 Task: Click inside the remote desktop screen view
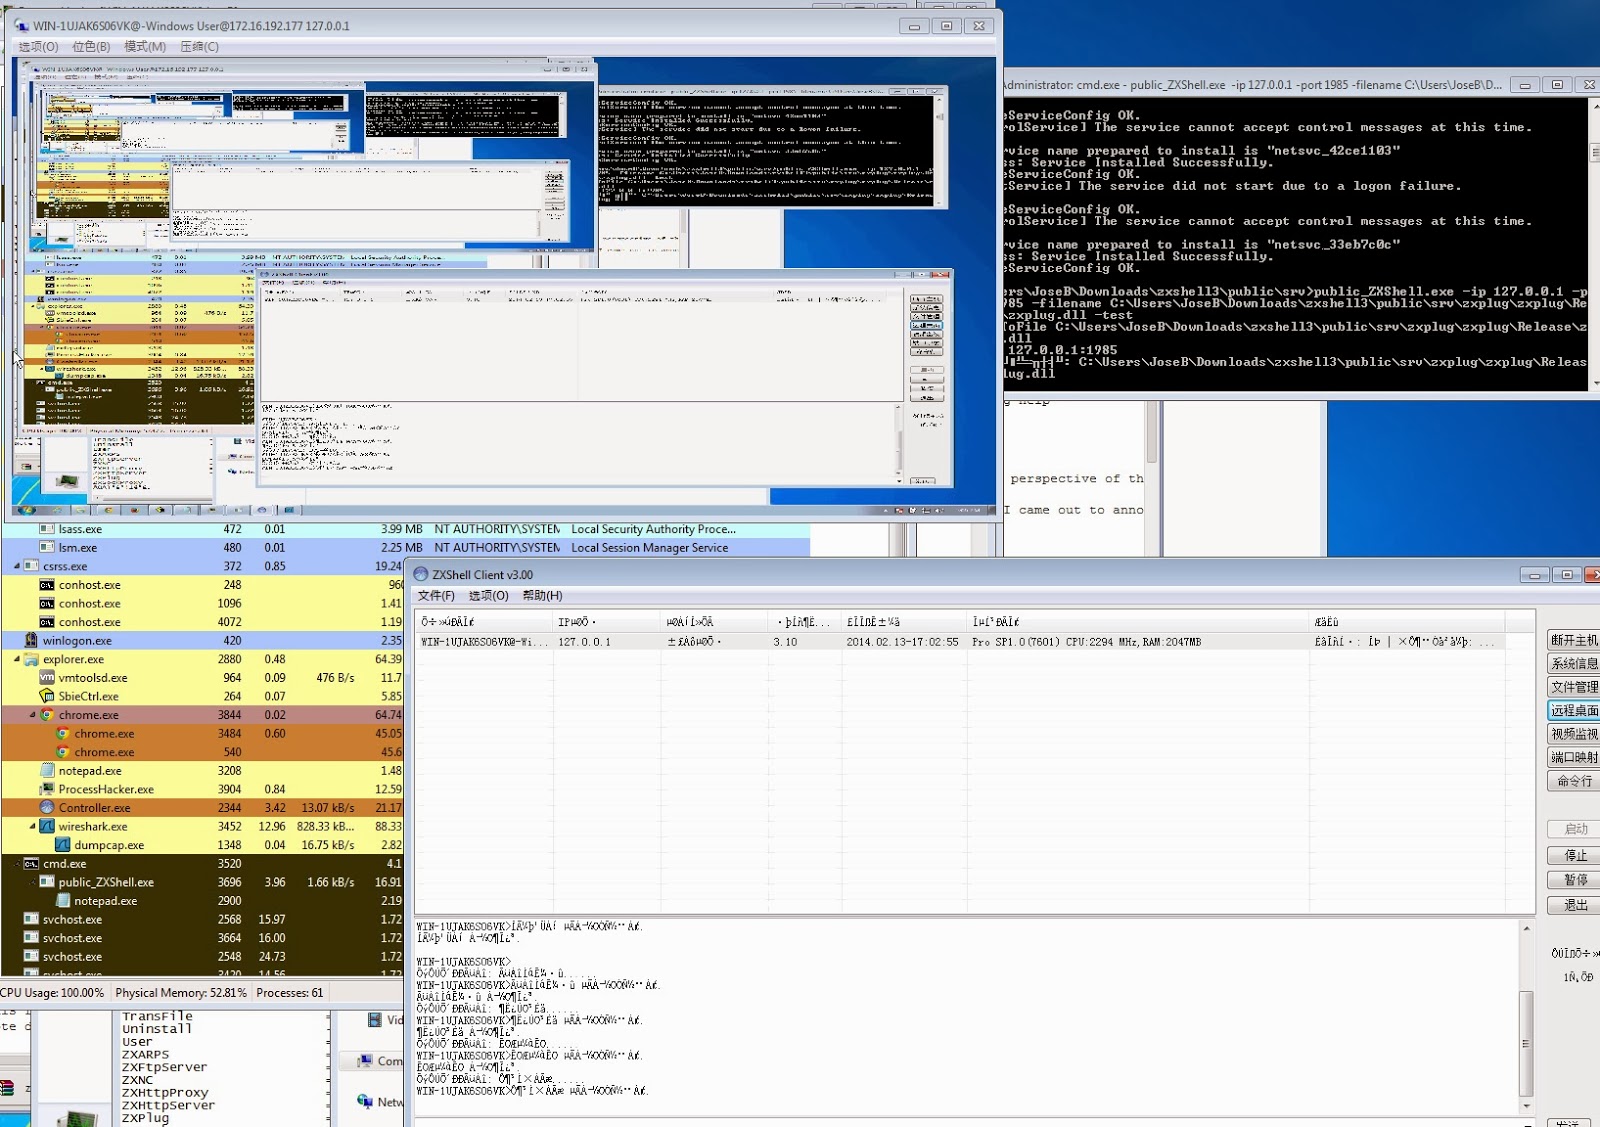504,287
